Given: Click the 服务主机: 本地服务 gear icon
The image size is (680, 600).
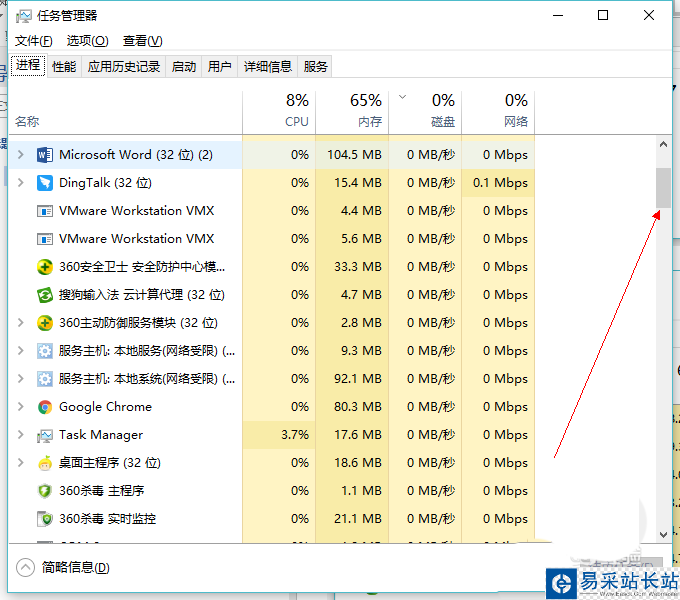Looking at the screenshot, I should 45,351.
